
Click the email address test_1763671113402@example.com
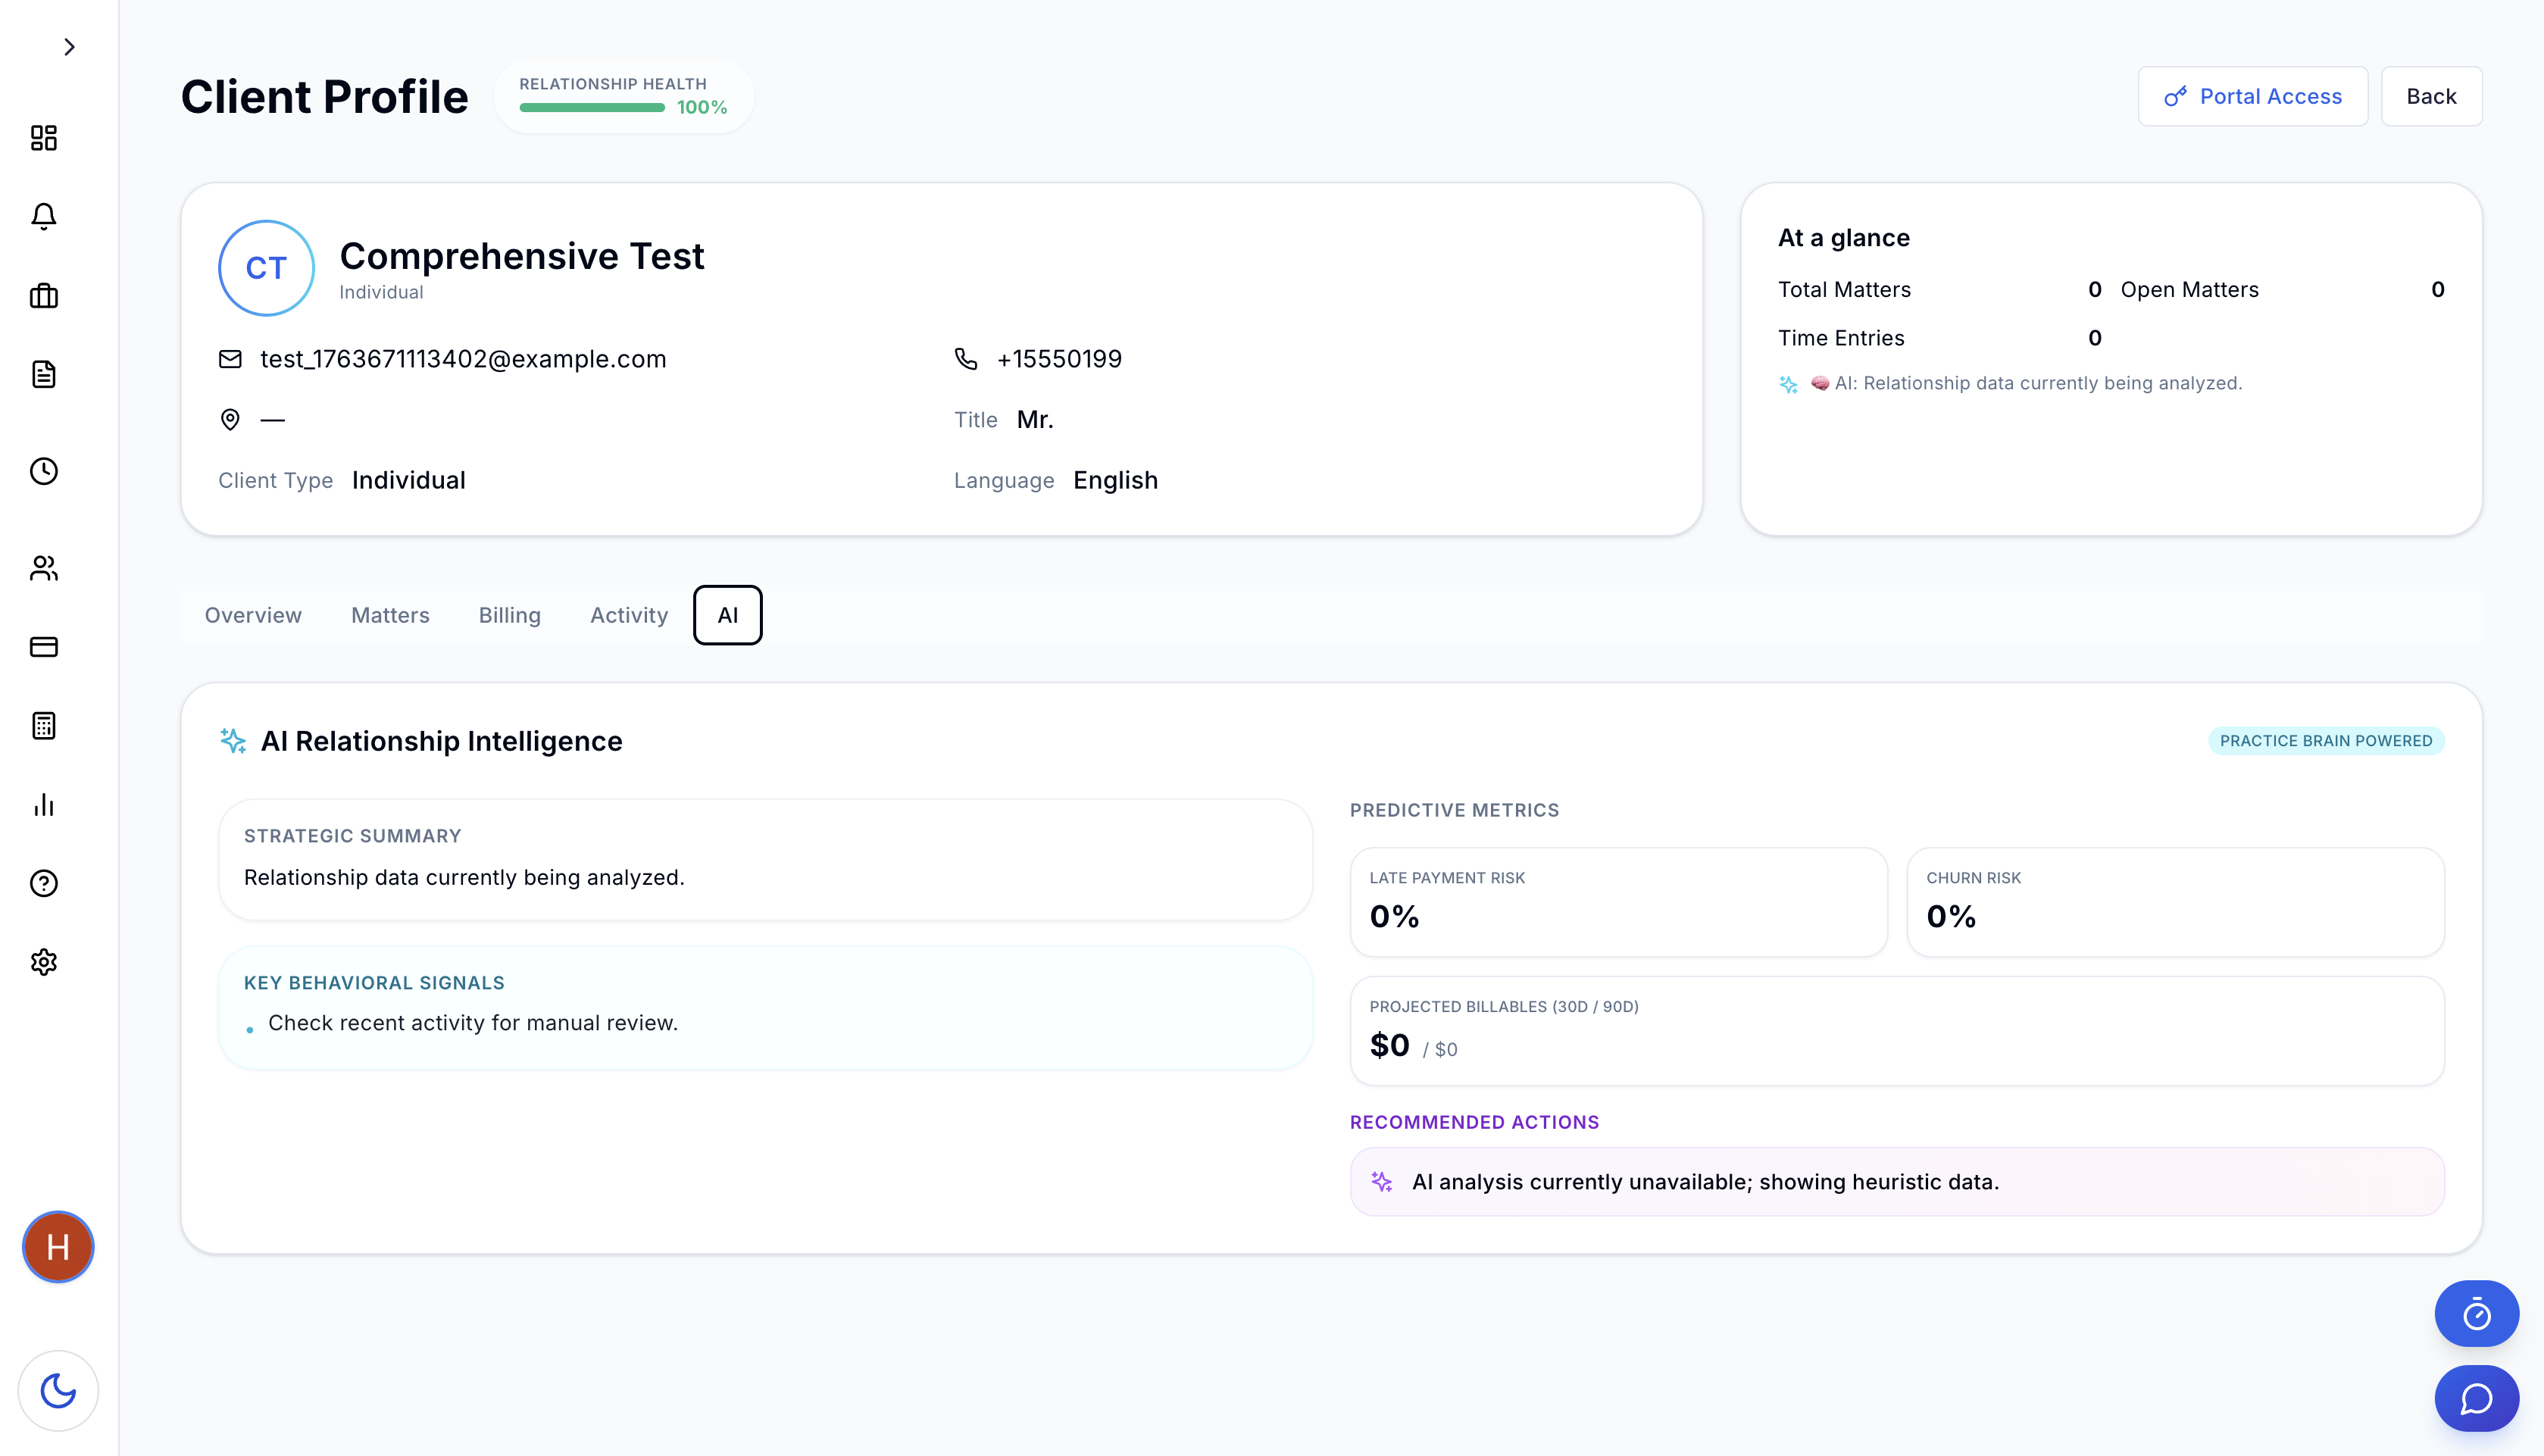click(x=463, y=359)
